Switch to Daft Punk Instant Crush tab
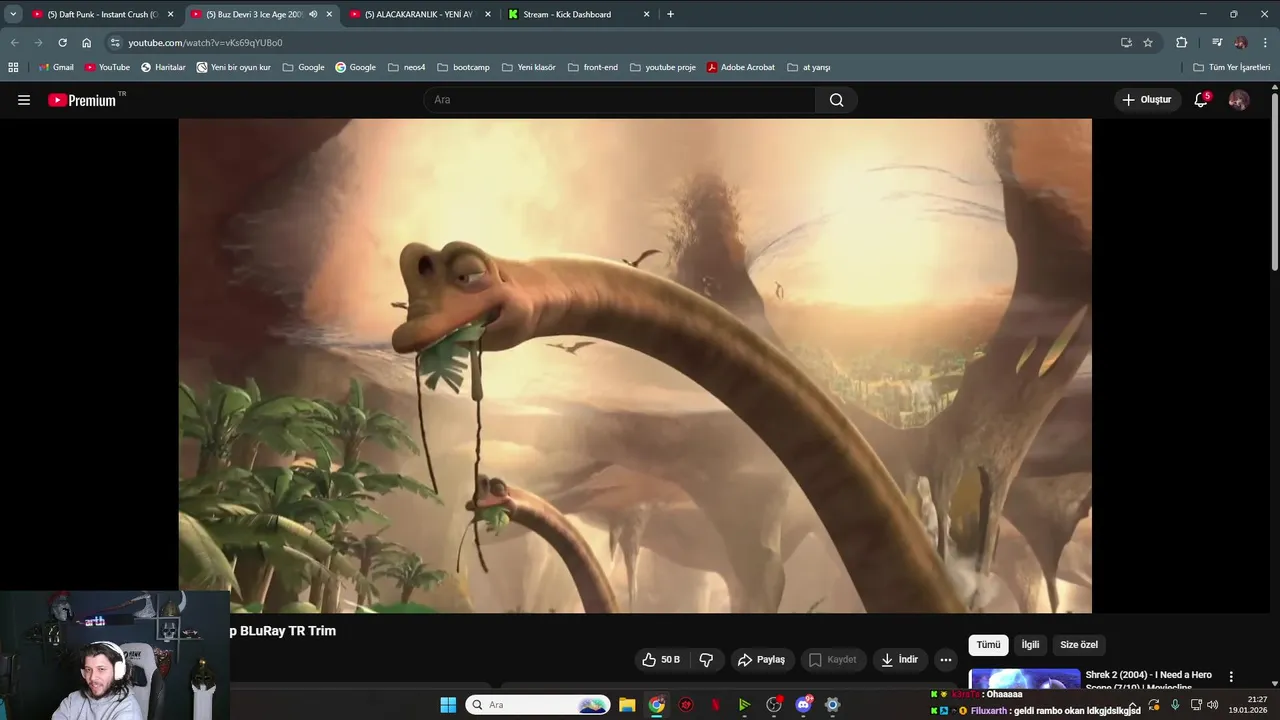 pyautogui.click(x=102, y=14)
